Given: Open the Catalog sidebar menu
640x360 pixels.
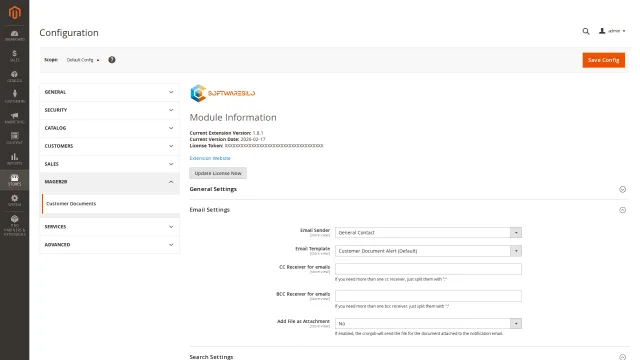Looking at the screenshot, I should (14, 77).
